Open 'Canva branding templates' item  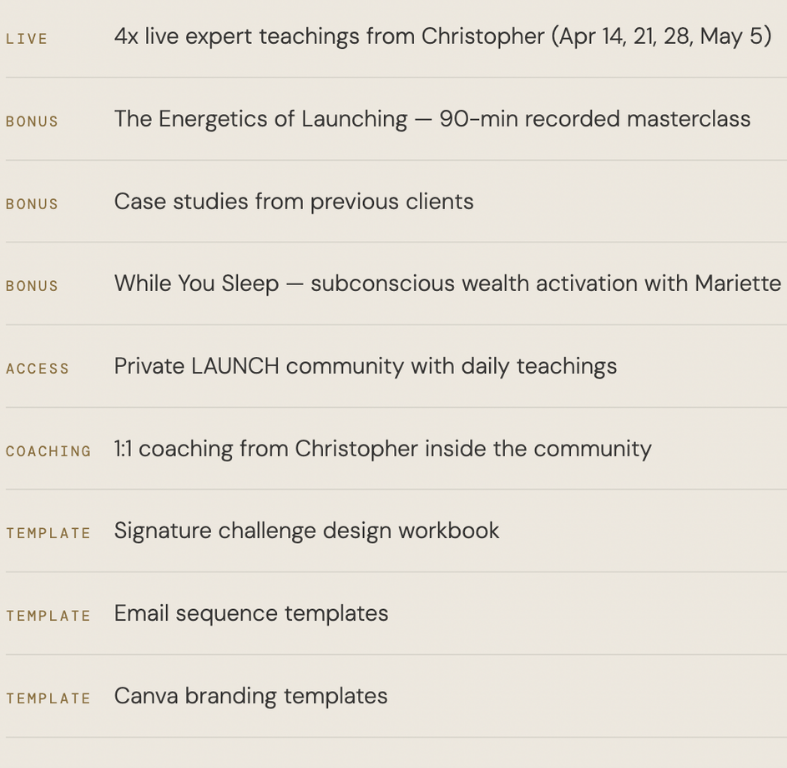(250, 696)
